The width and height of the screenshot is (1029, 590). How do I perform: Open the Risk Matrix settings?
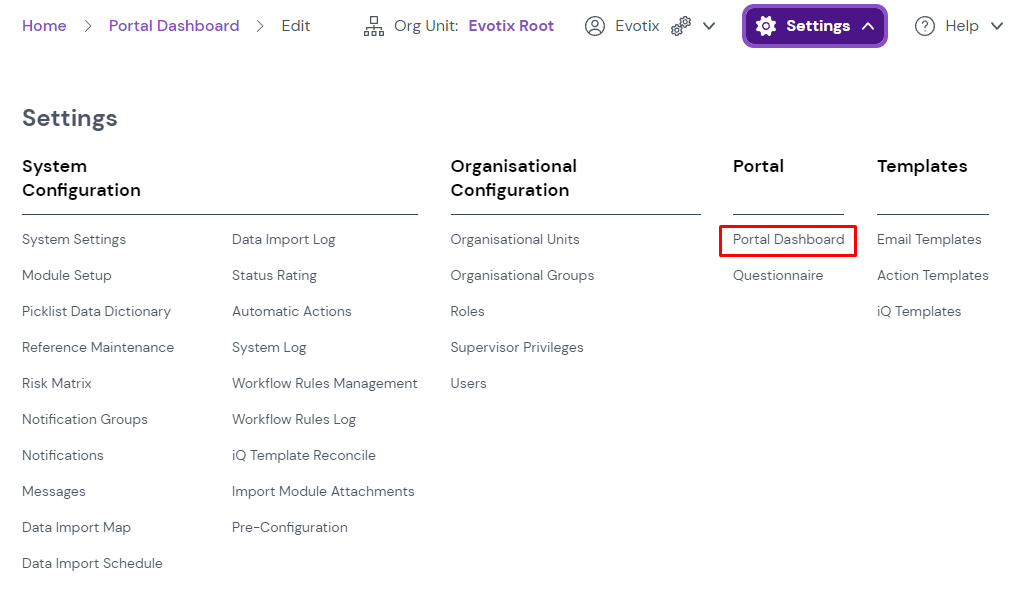pyautogui.click(x=57, y=384)
